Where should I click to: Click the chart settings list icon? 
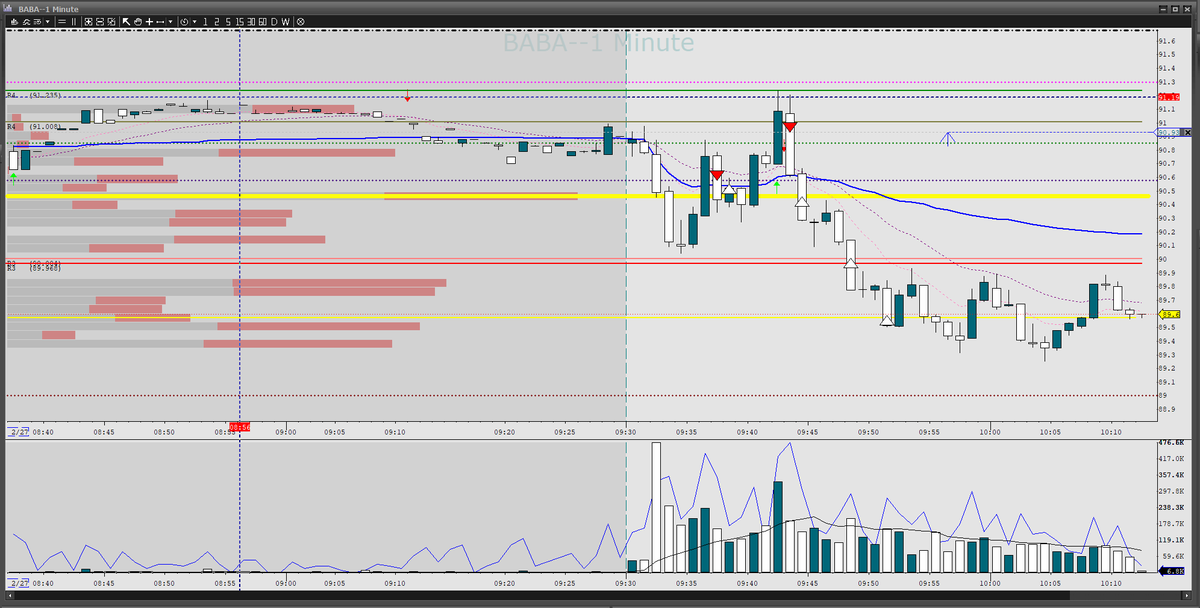pyautogui.click(x=38, y=21)
